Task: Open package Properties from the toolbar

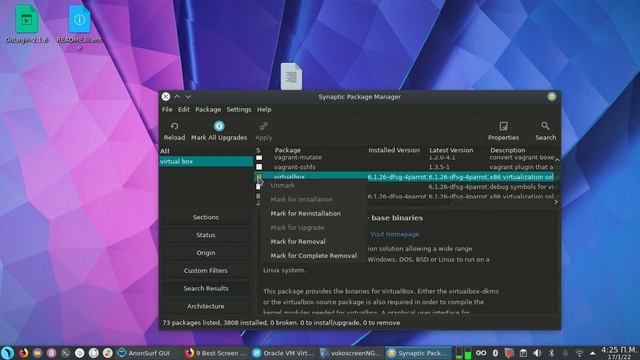Action: (x=503, y=126)
